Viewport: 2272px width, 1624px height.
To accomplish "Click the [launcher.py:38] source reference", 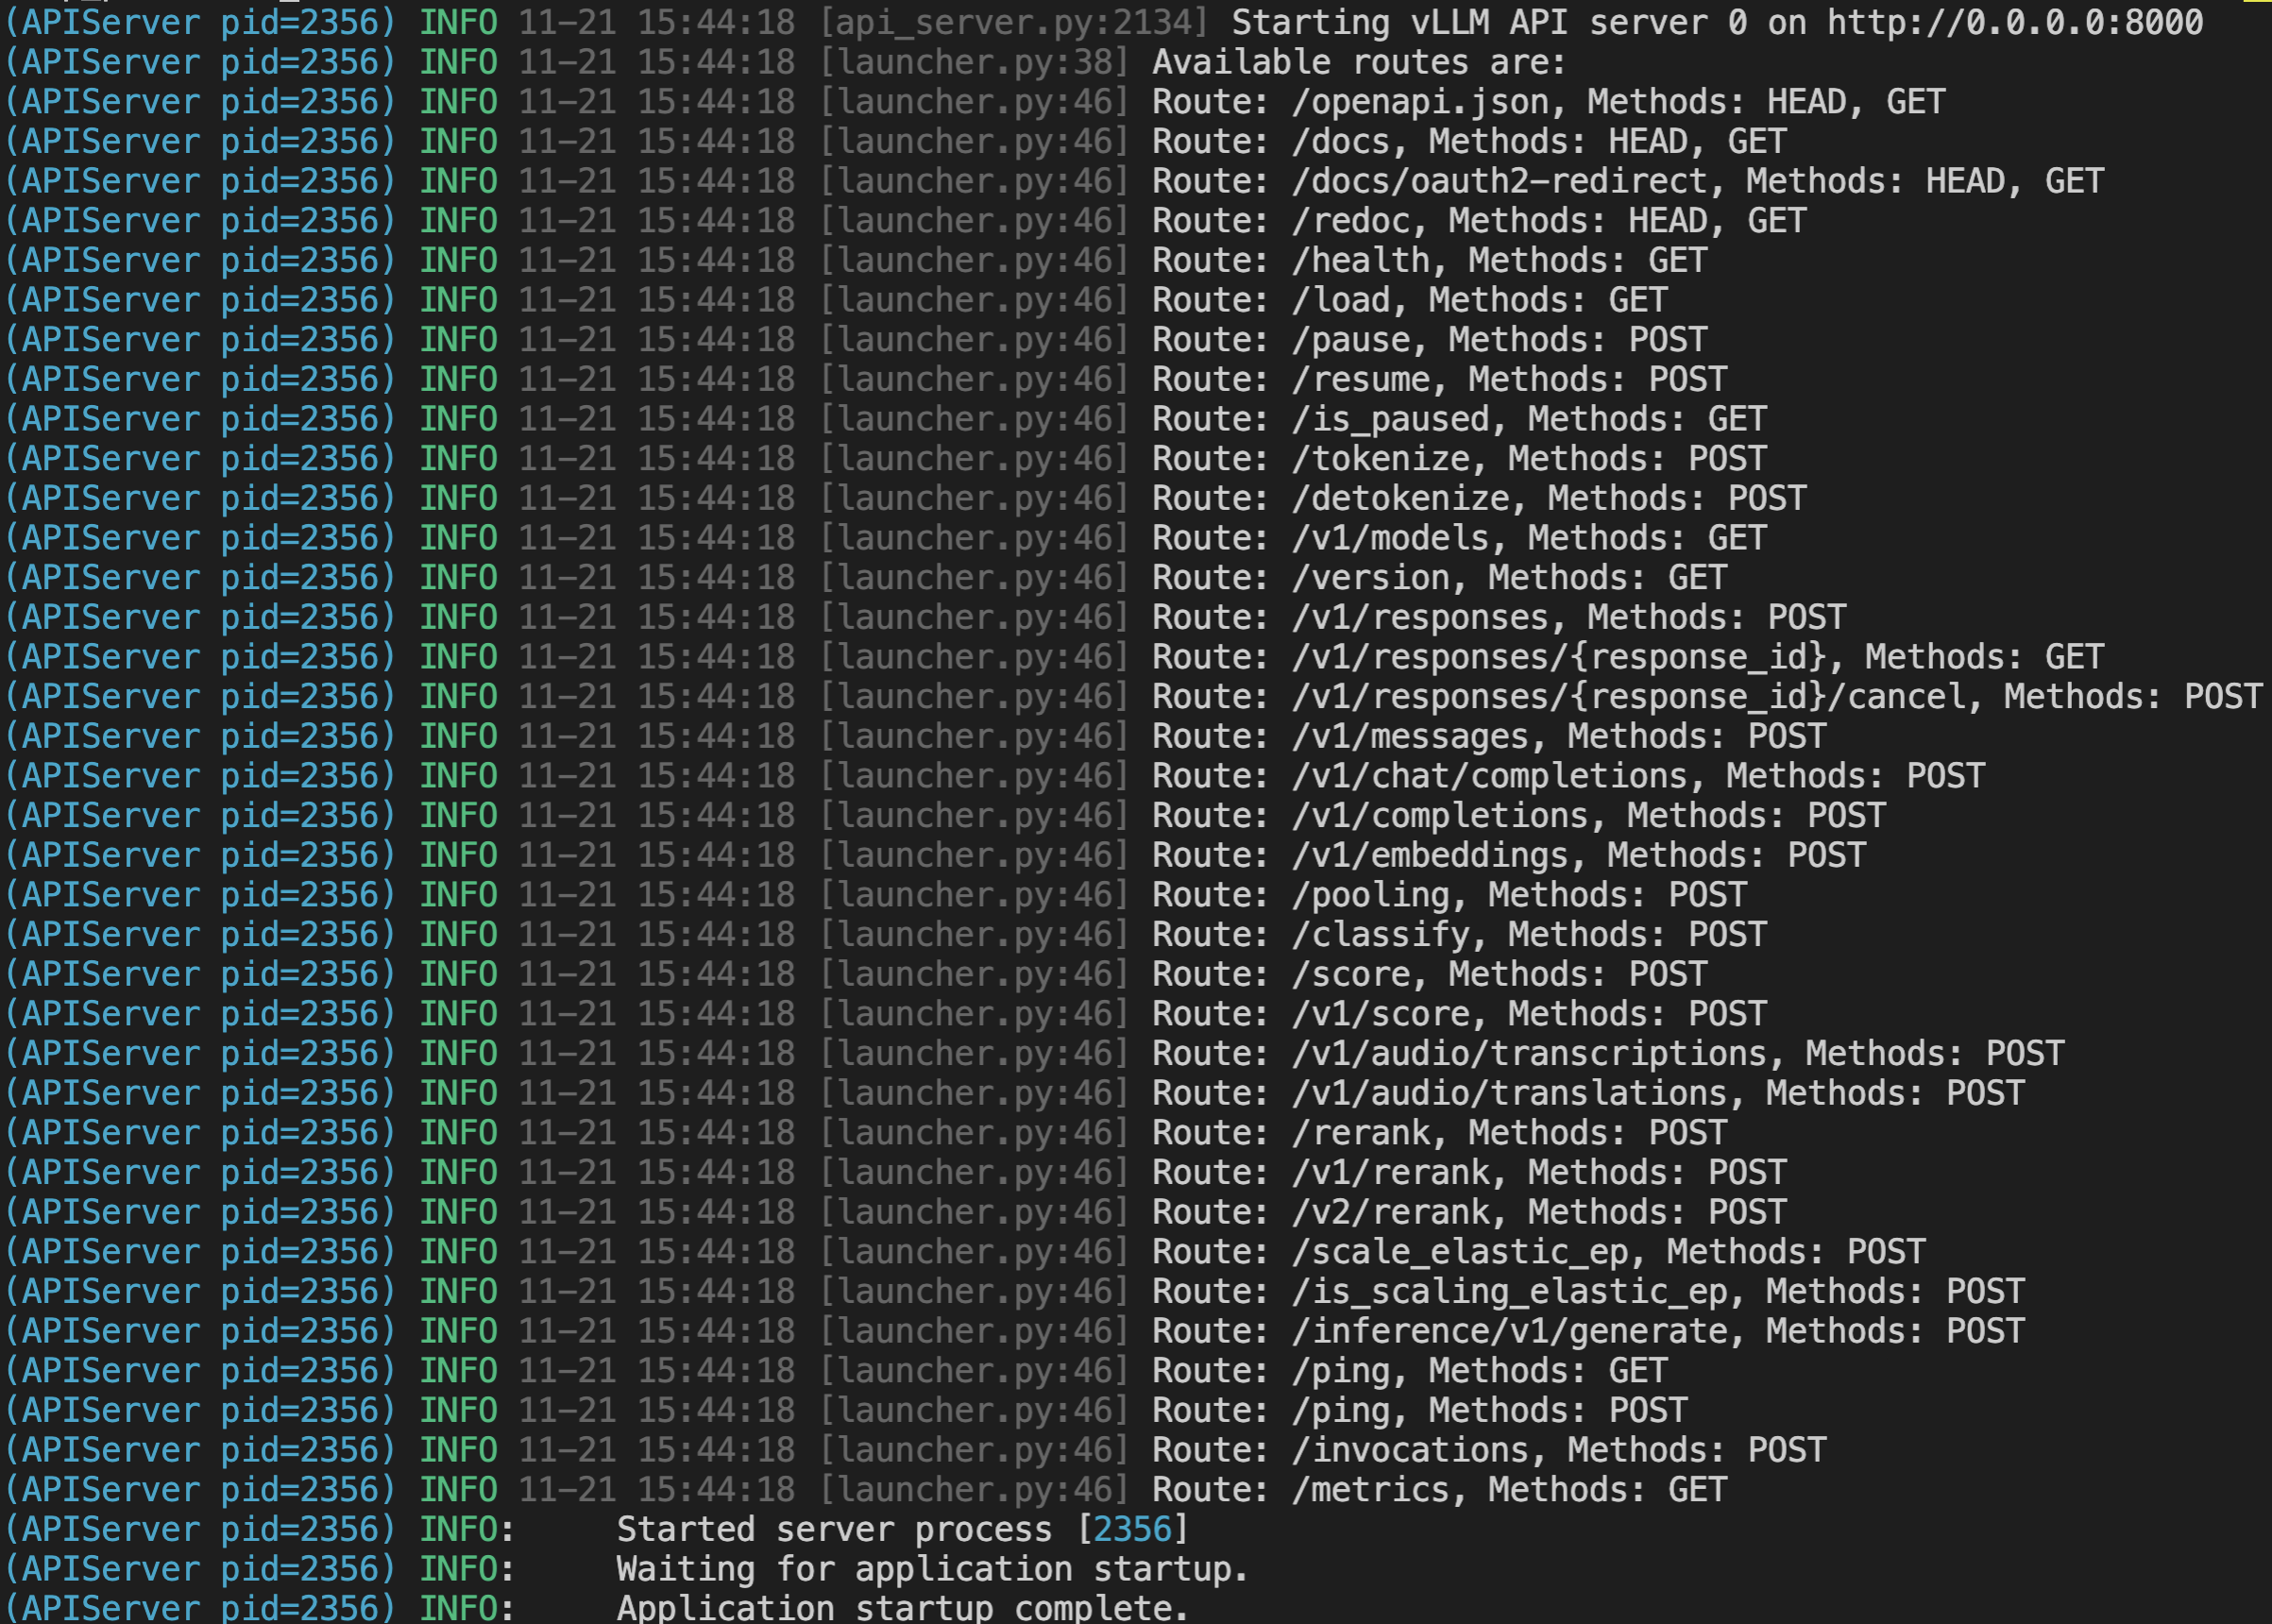I will (974, 62).
